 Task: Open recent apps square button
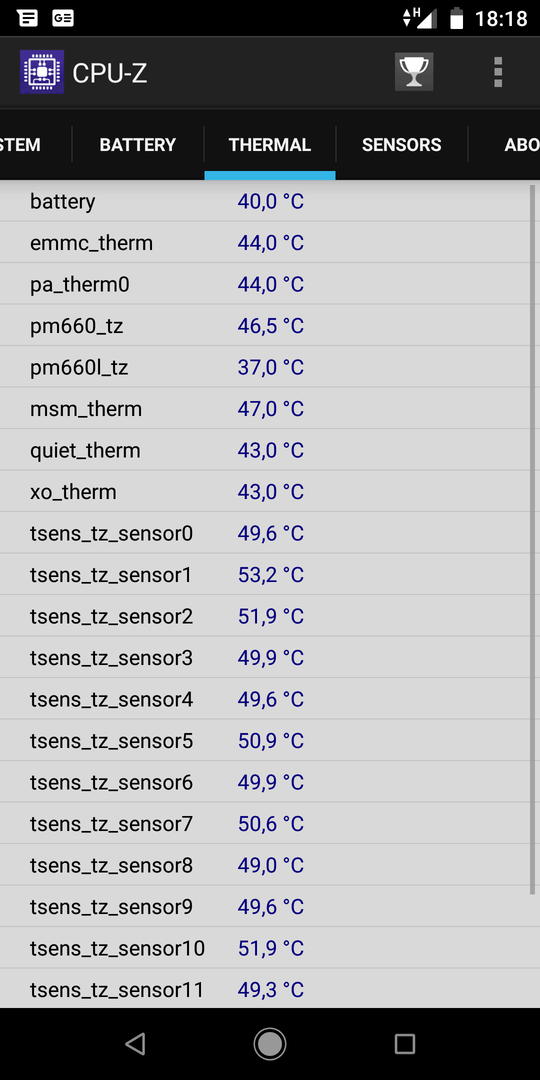pyautogui.click(x=405, y=1044)
